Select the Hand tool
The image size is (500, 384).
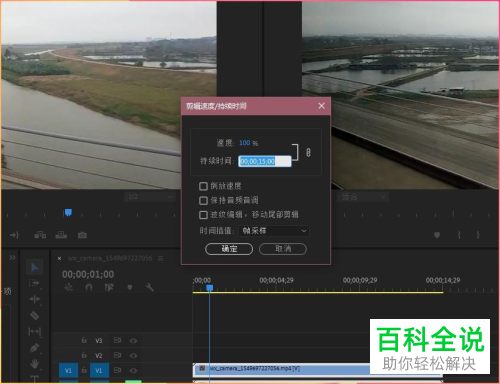tap(34, 364)
